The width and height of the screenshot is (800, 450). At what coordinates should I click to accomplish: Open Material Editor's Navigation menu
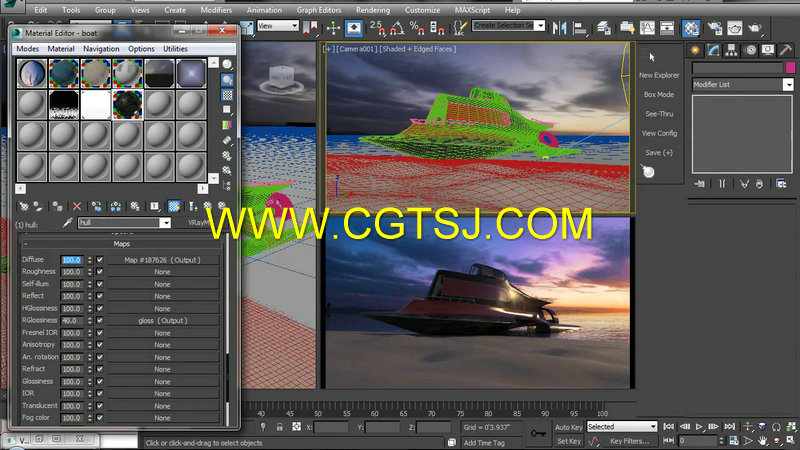101,48
